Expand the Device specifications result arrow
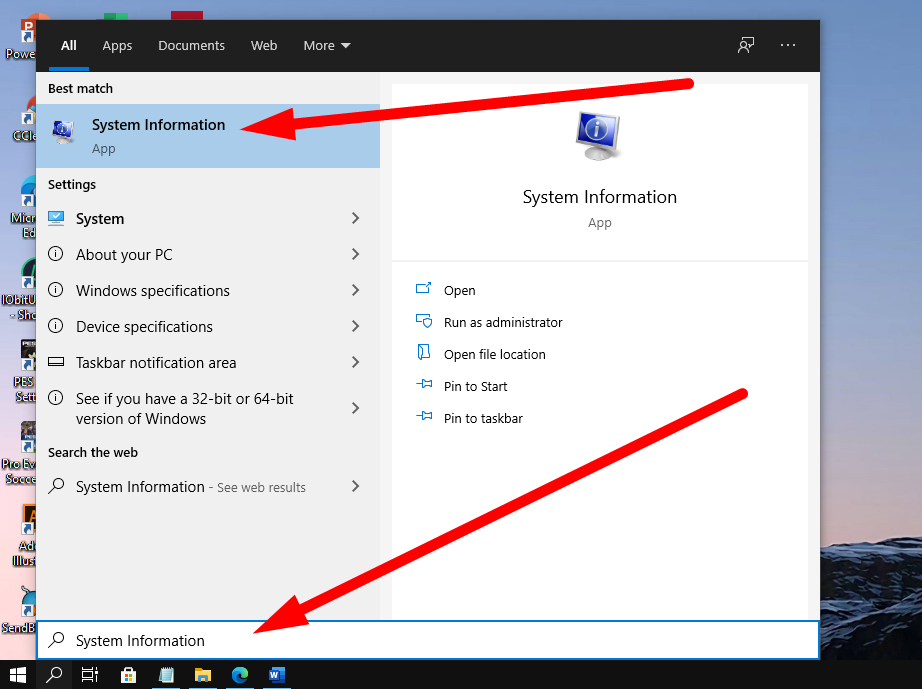The image size is (922, 689). [x=355, y=326]
